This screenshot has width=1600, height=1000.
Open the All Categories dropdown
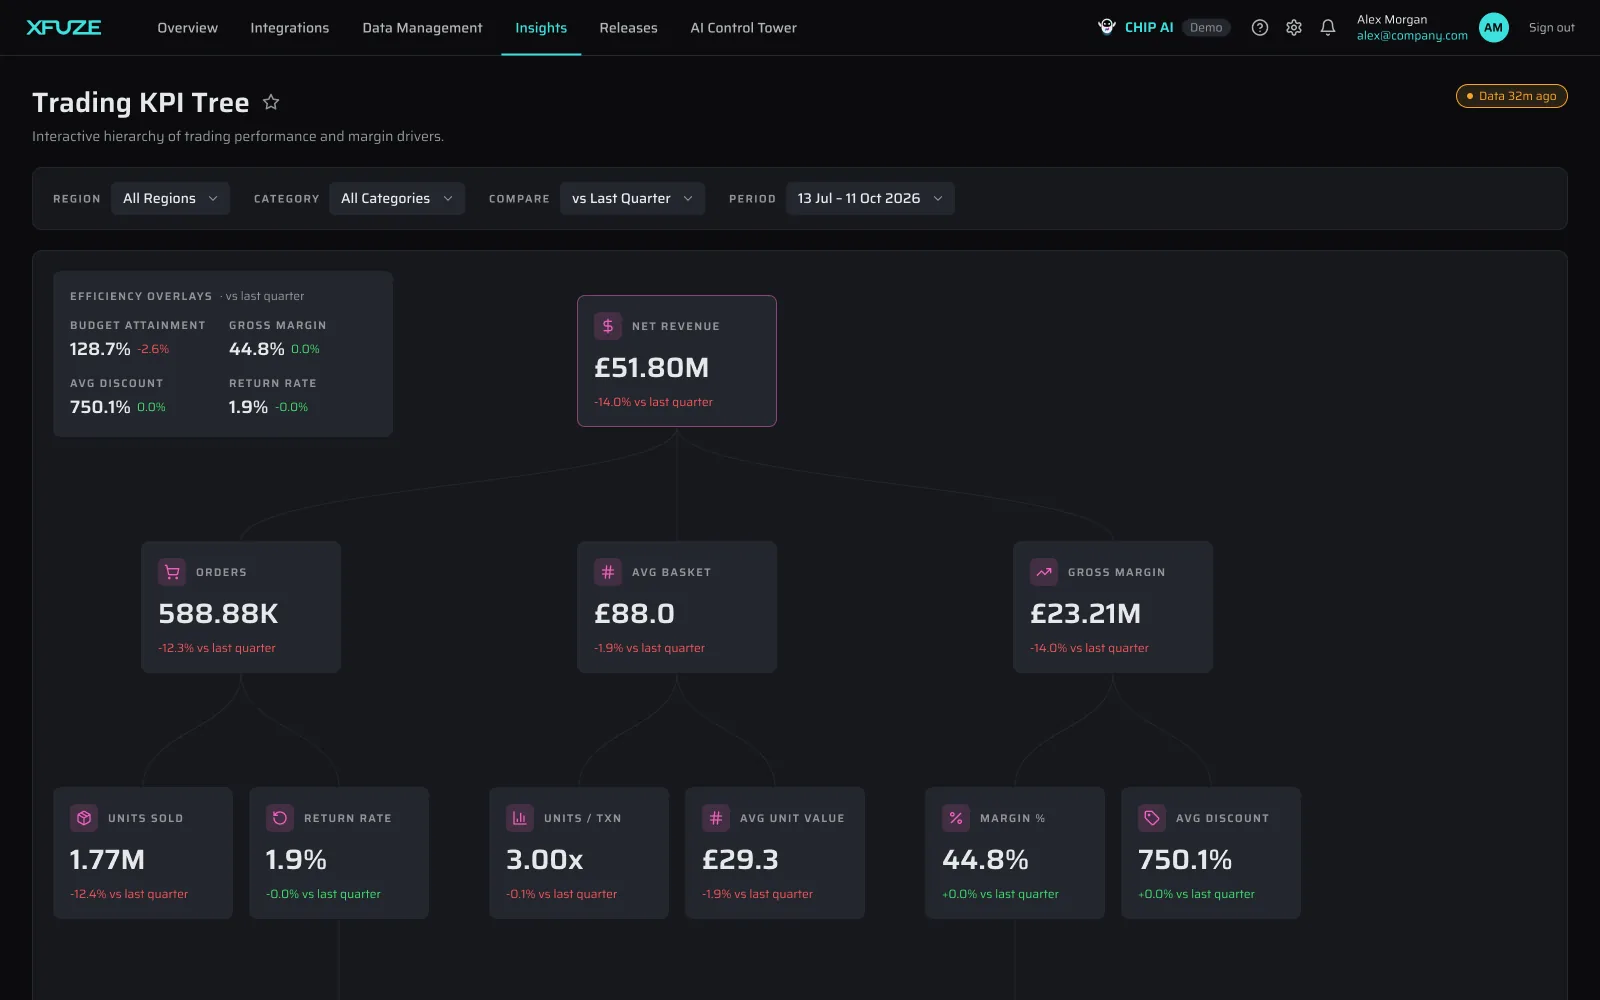(x=397, y=198)
